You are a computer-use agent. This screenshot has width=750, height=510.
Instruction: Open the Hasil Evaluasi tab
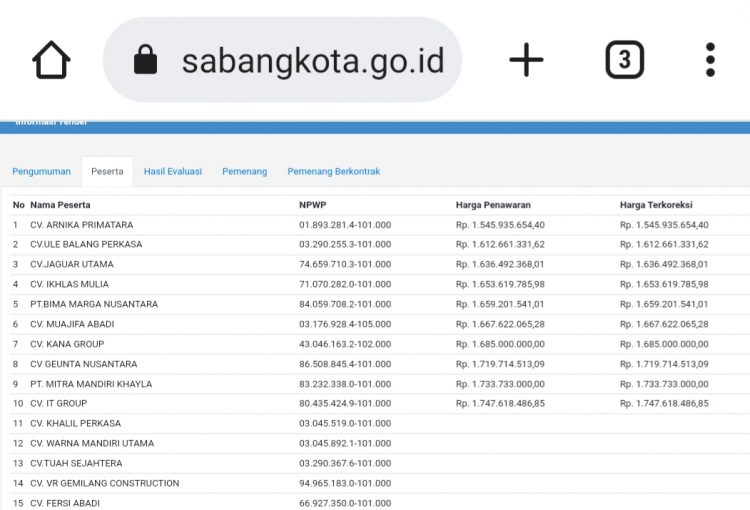[173, 171]
